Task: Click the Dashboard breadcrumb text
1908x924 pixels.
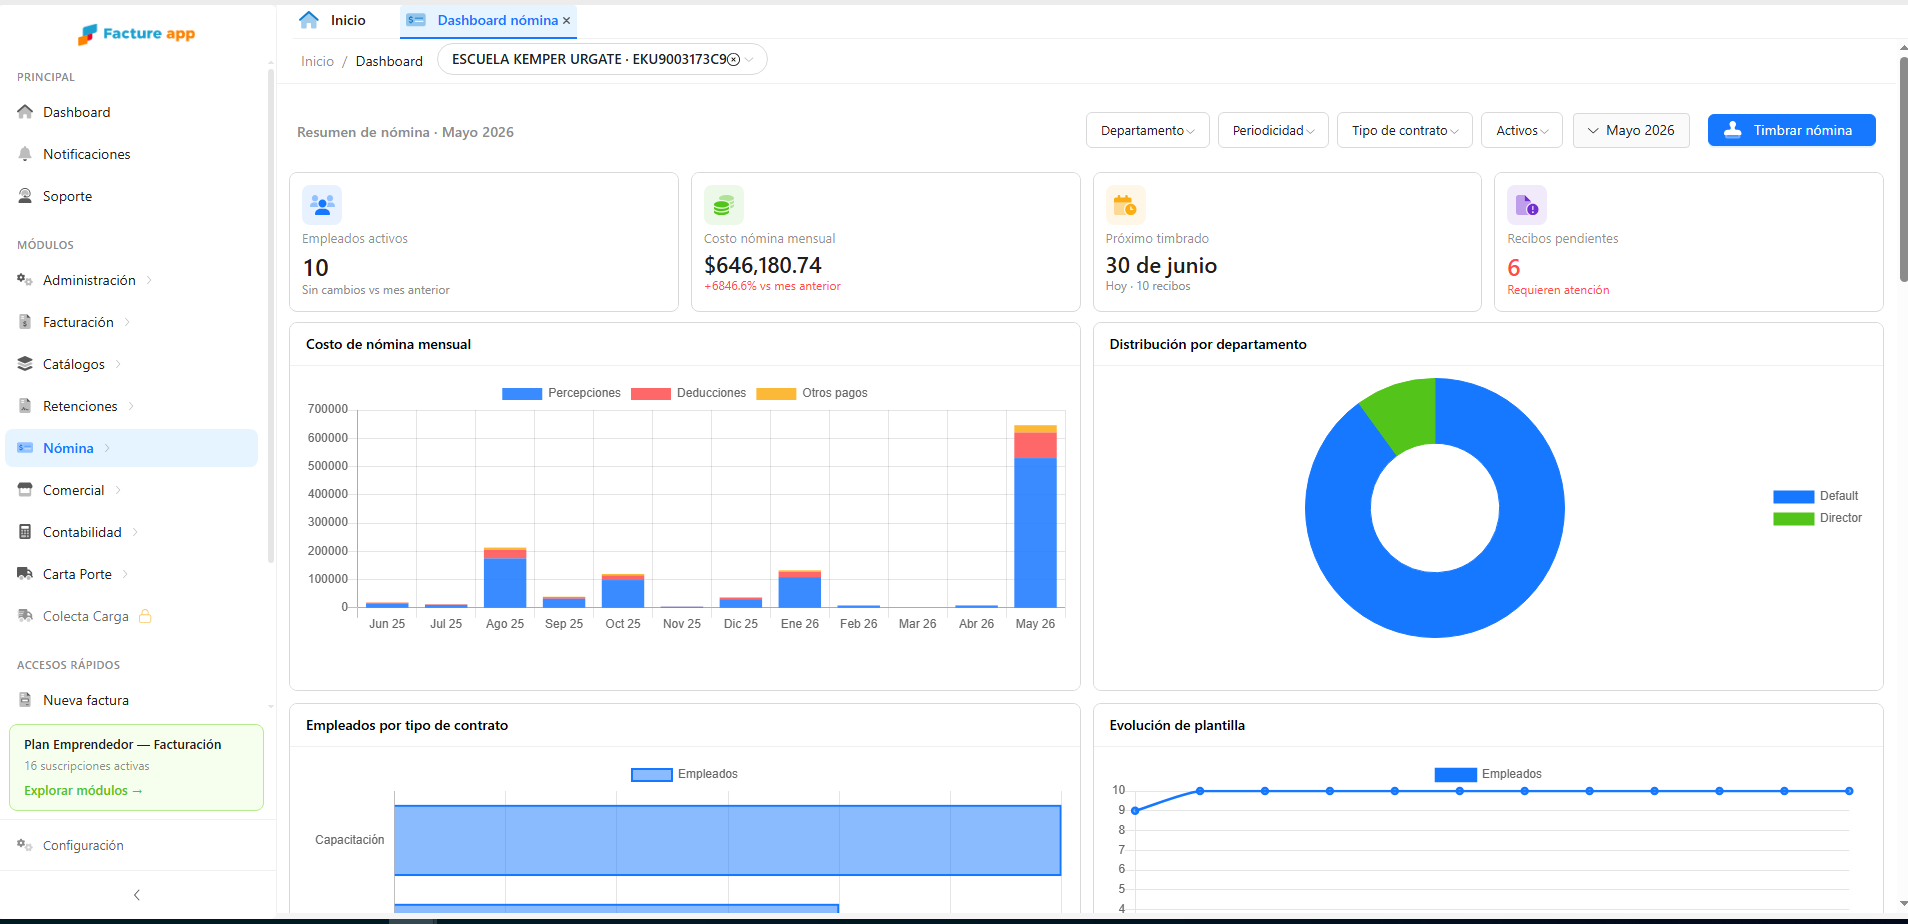Action: (389, 61)
